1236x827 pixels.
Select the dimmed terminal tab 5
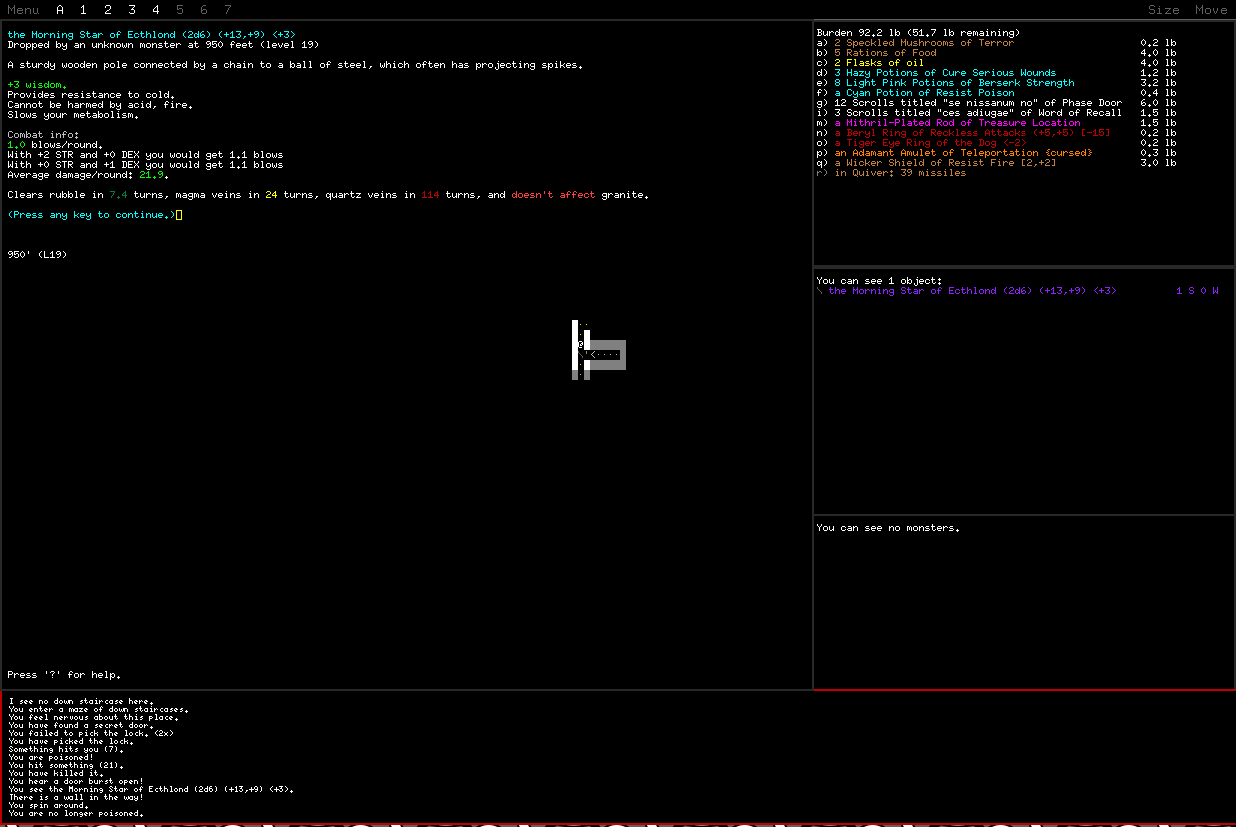coord(180,9)
